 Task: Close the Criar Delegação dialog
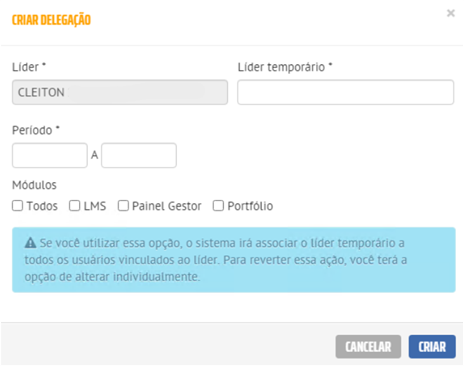pyautogui.click(x=451, y=13)
